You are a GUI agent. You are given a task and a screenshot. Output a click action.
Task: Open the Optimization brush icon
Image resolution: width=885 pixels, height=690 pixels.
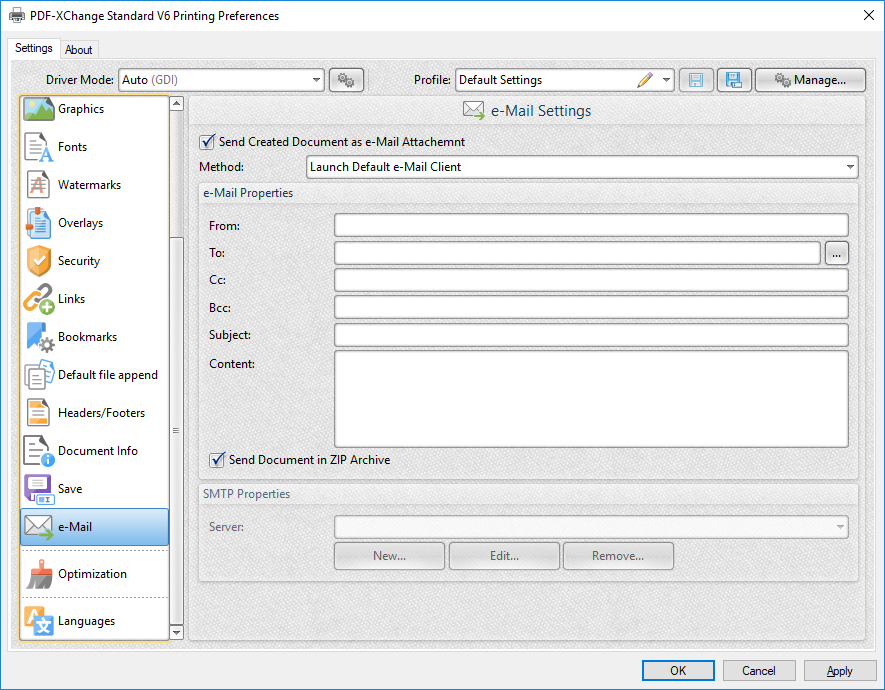point(40,574)
